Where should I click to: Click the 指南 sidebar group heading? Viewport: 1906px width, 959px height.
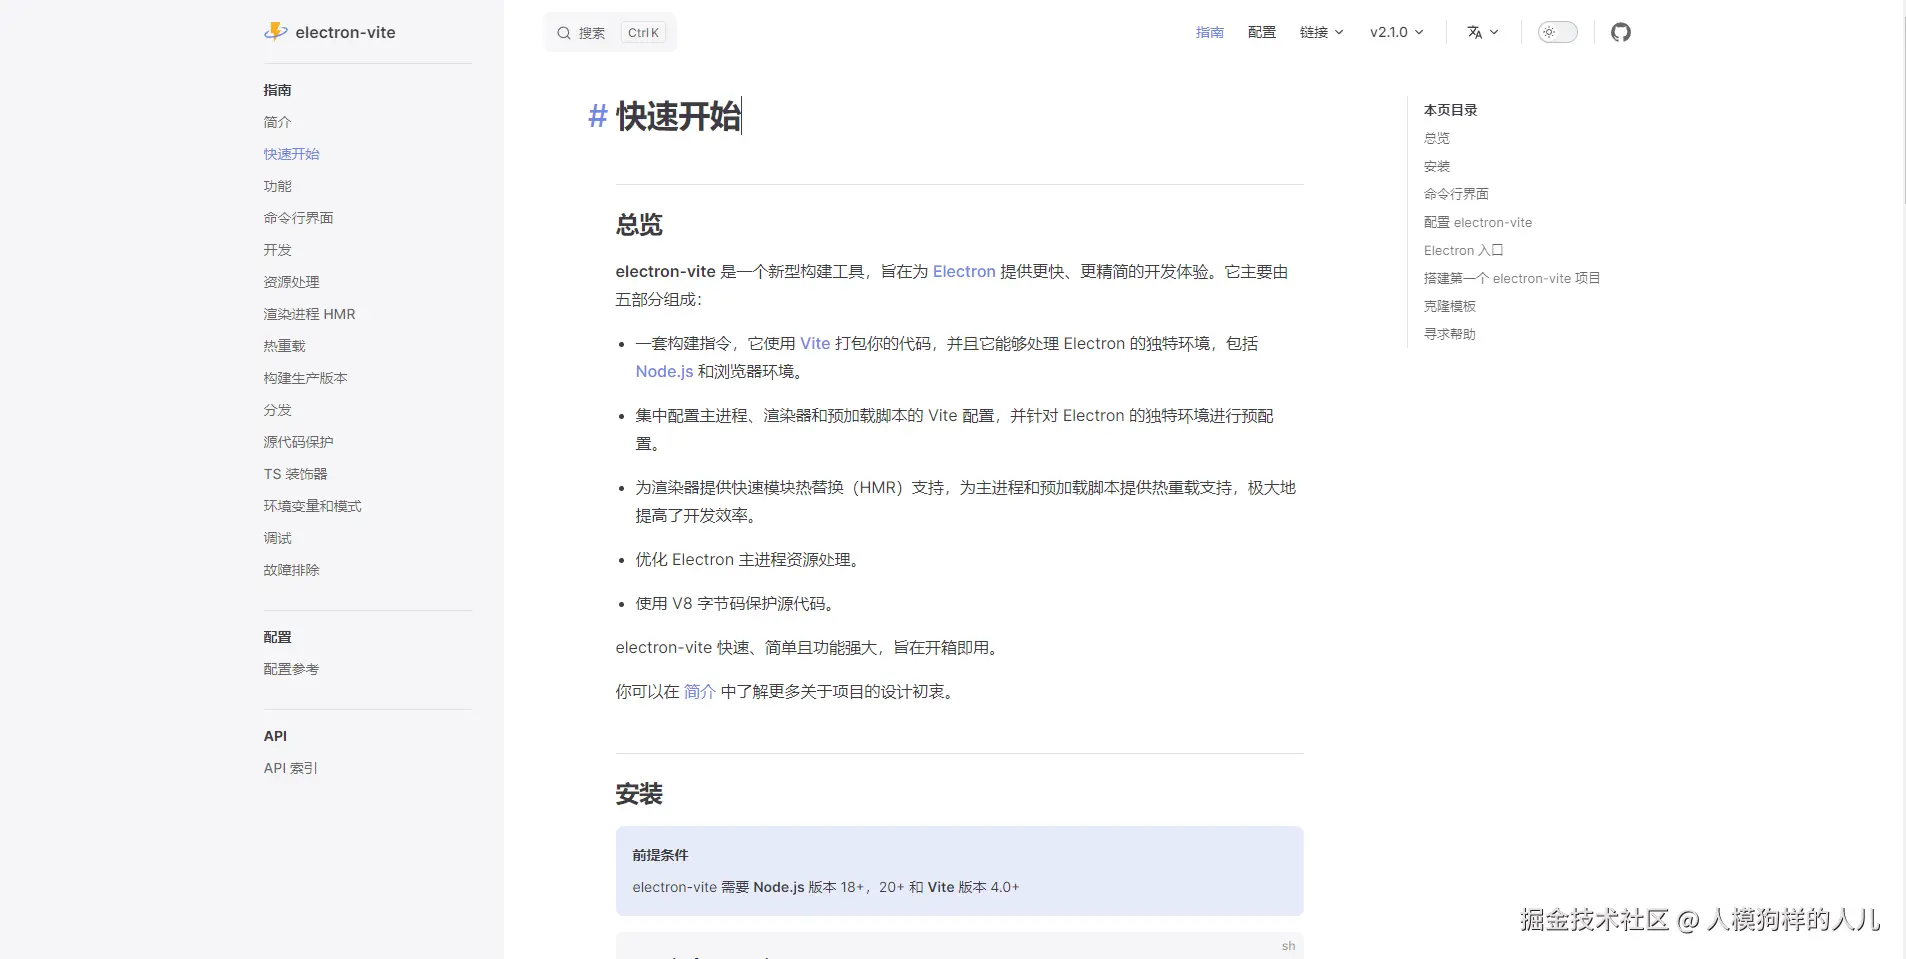point(278,90)
